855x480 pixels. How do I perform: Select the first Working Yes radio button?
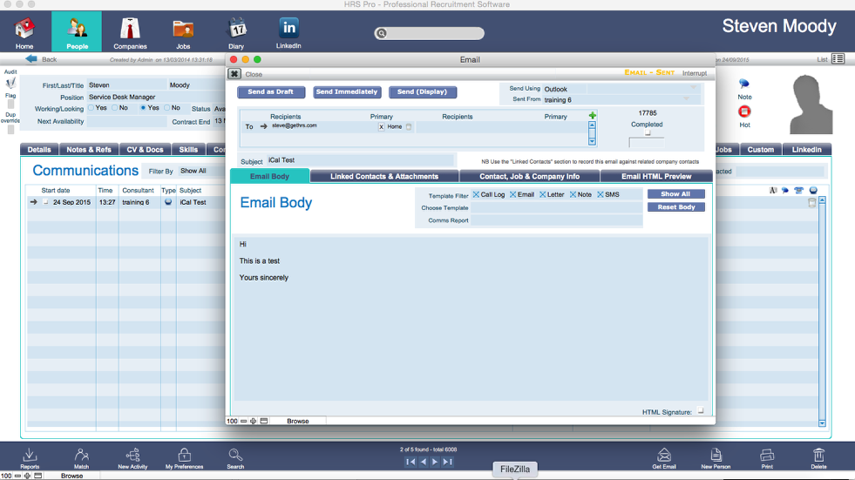(91, 108)
